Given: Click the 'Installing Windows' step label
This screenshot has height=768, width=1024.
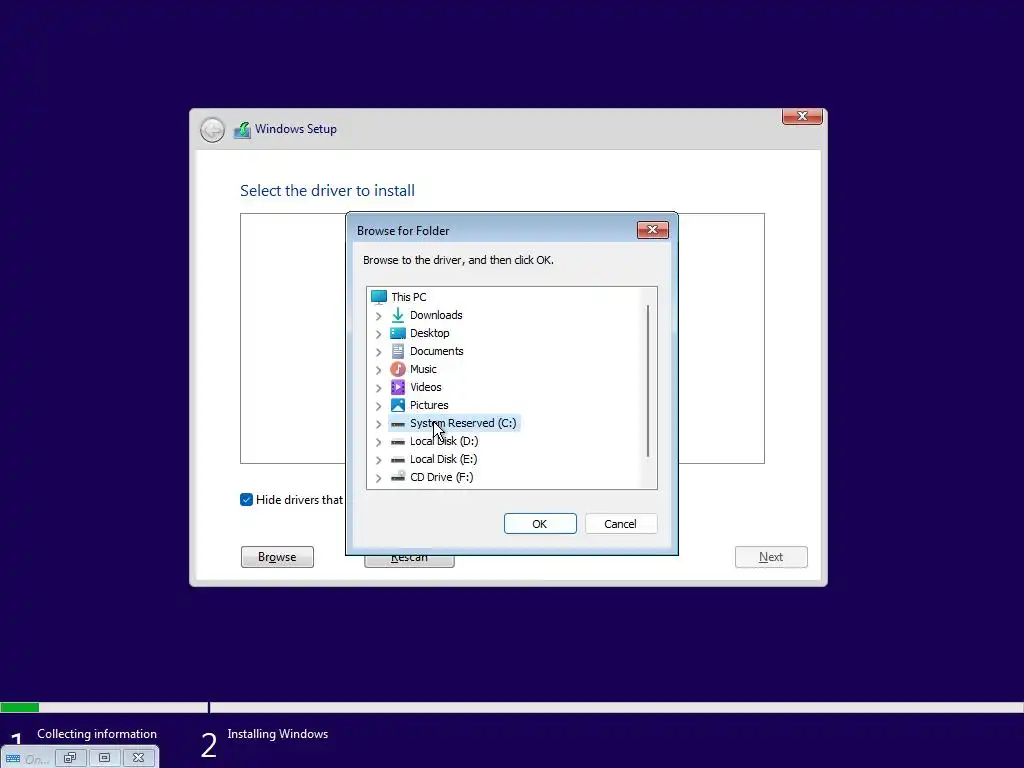Looking at the screenshot, I should (278, 734).
